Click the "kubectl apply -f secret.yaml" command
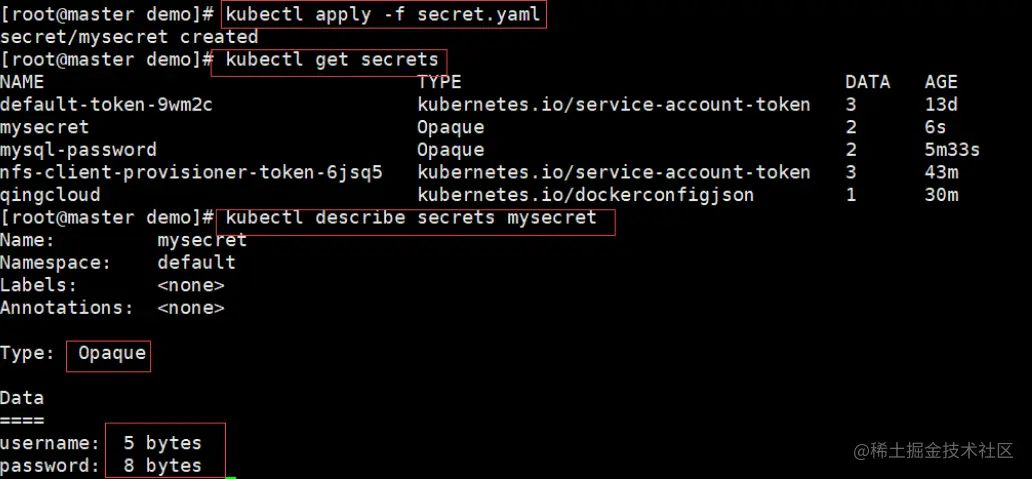 (384, 15)
